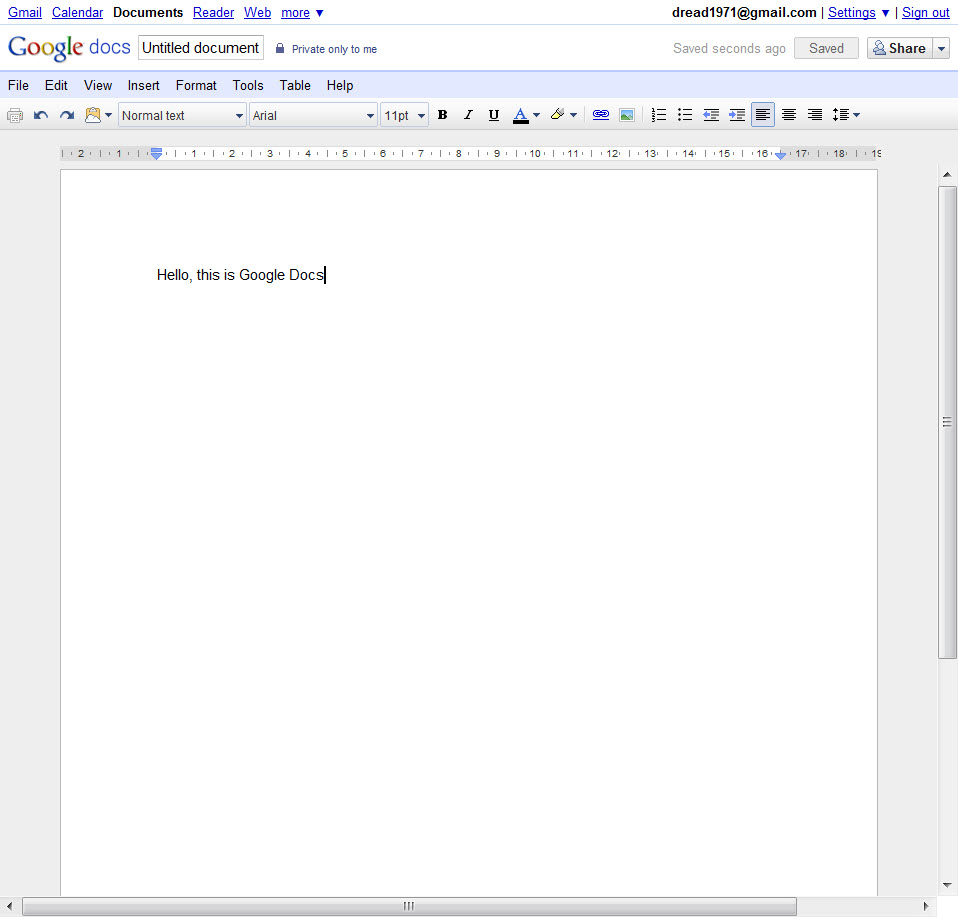
Task: Start a numbered list
Action: pyautogui.click(x=659, y=115)
